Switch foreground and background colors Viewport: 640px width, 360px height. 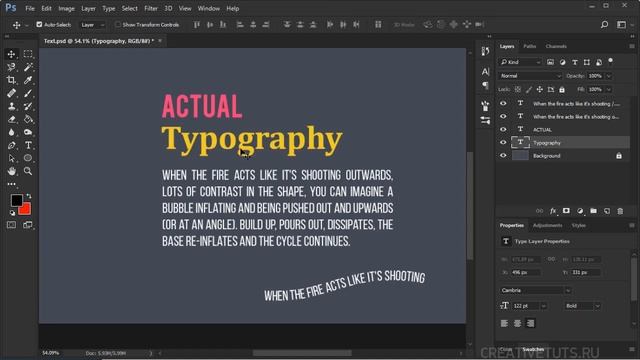click(28, 196)
